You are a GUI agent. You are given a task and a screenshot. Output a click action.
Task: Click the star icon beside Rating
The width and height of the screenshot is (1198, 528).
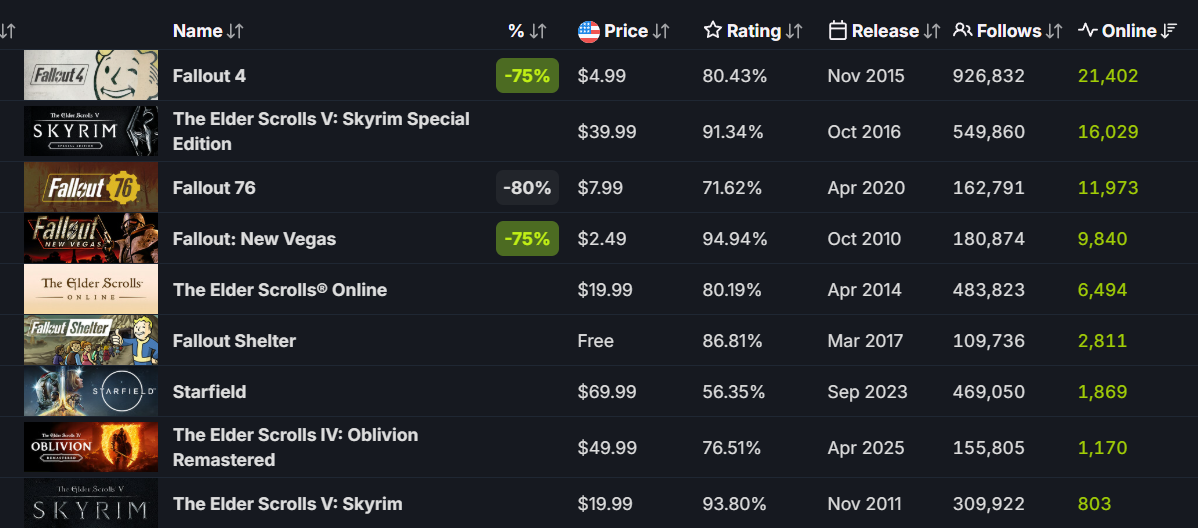pyautogui.click(x=713, y=31)
